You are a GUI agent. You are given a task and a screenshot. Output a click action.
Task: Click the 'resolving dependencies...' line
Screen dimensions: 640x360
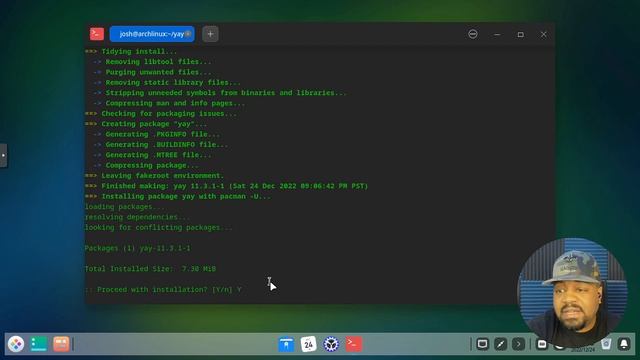coord(138,217)
